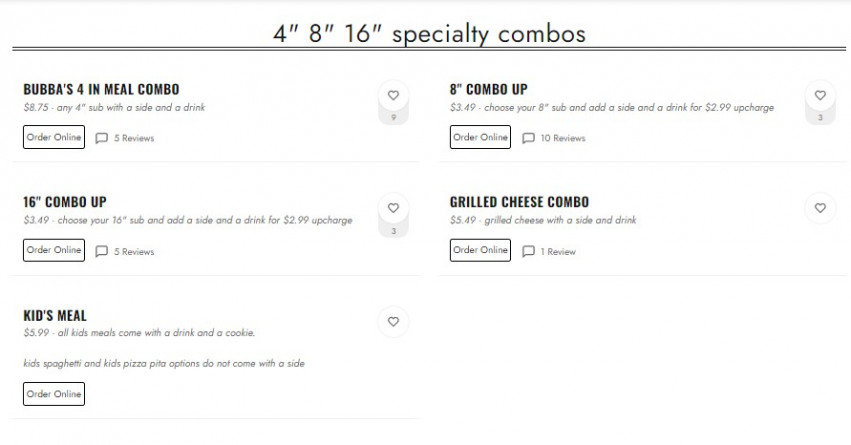851x445 pixels.
Task: Select comment icon for 16" Combo Up reviews
Action: coord(101,251)
